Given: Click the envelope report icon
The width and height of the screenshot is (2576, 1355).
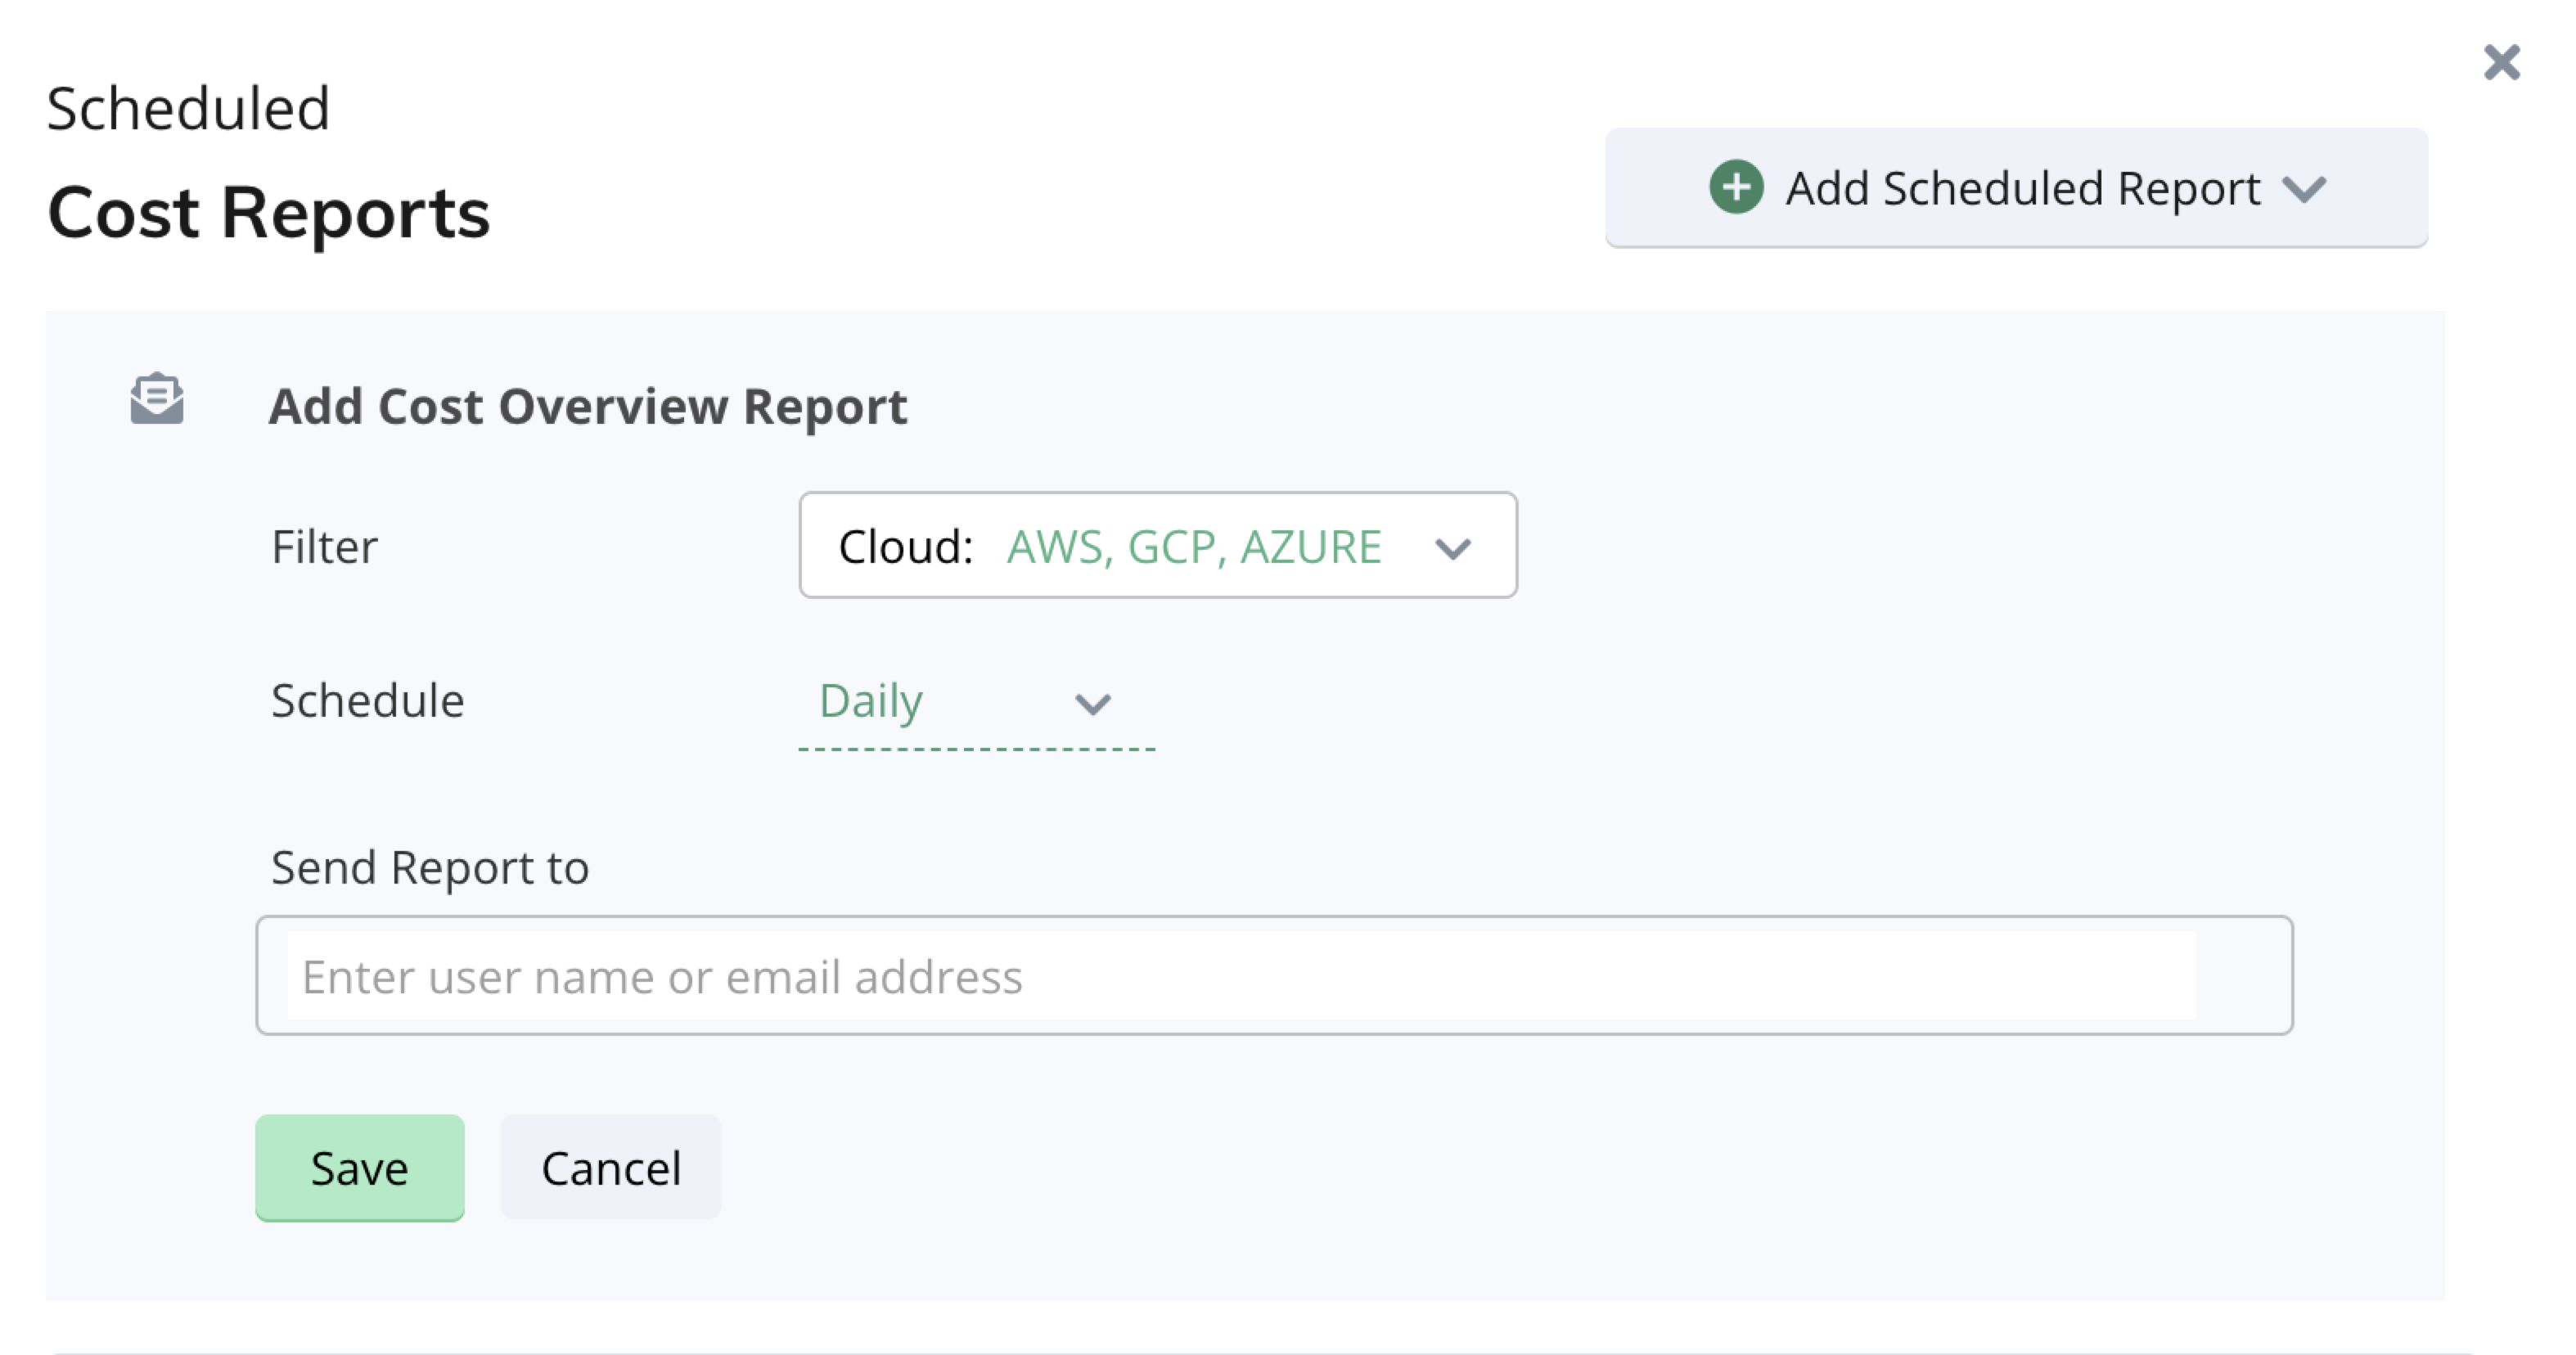Looking at the screenshot, I should tap(157, 399).
